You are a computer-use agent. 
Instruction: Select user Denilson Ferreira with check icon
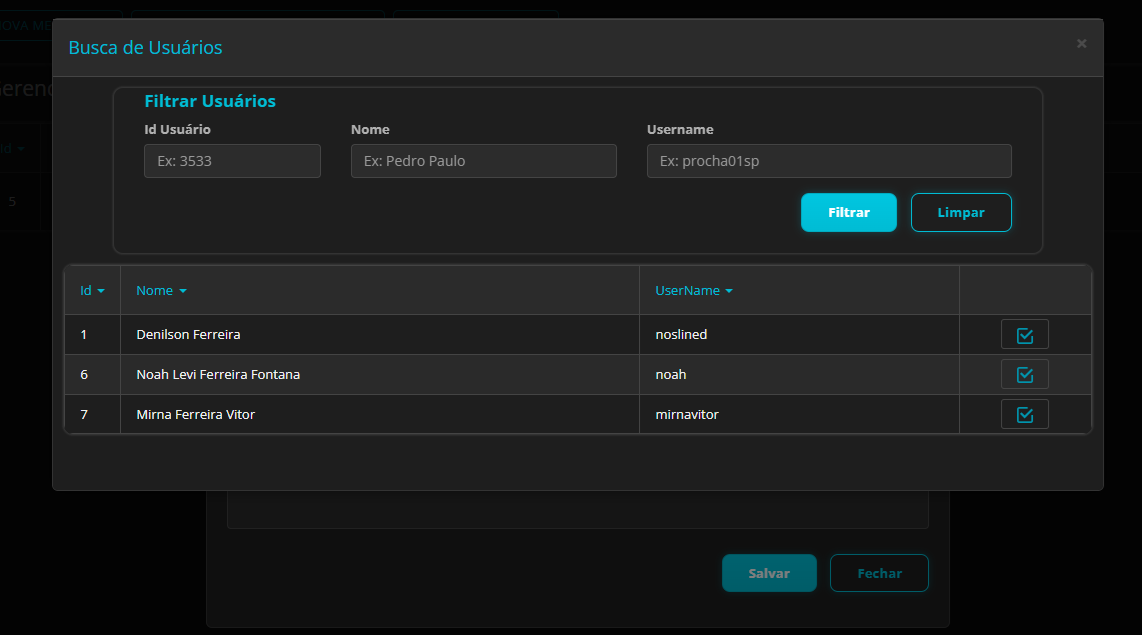1024,335
